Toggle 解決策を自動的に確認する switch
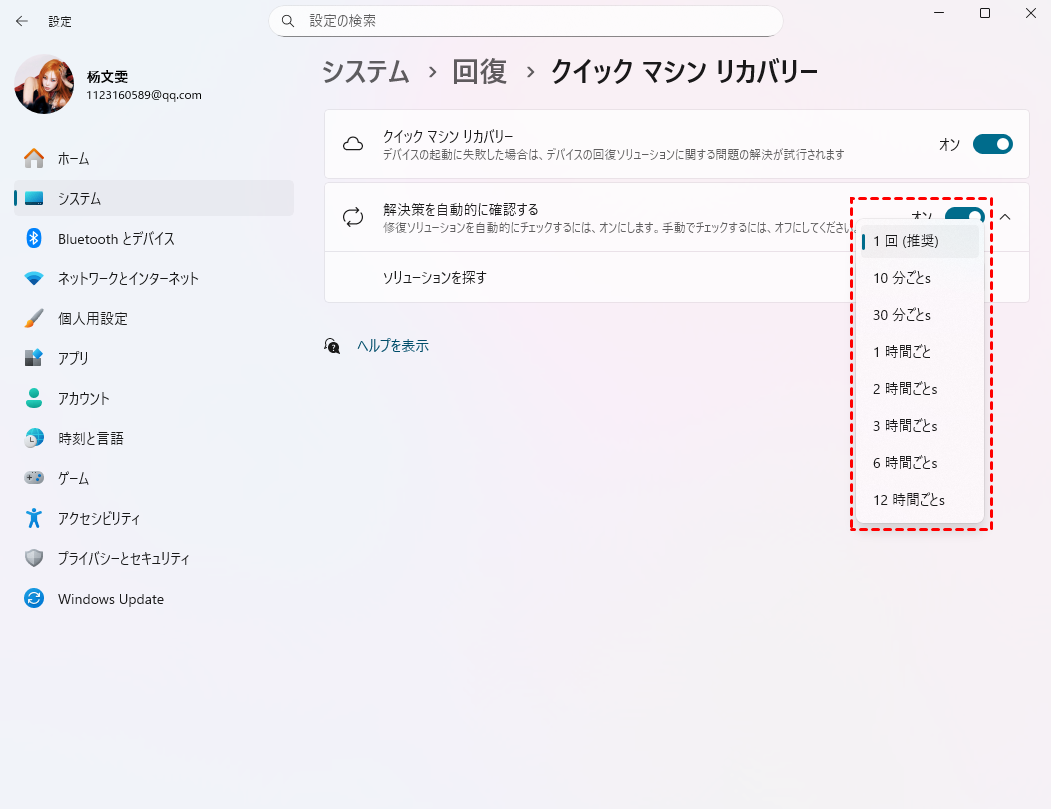Viewport: 1051px width, 809px height. [x=965, y=214]
